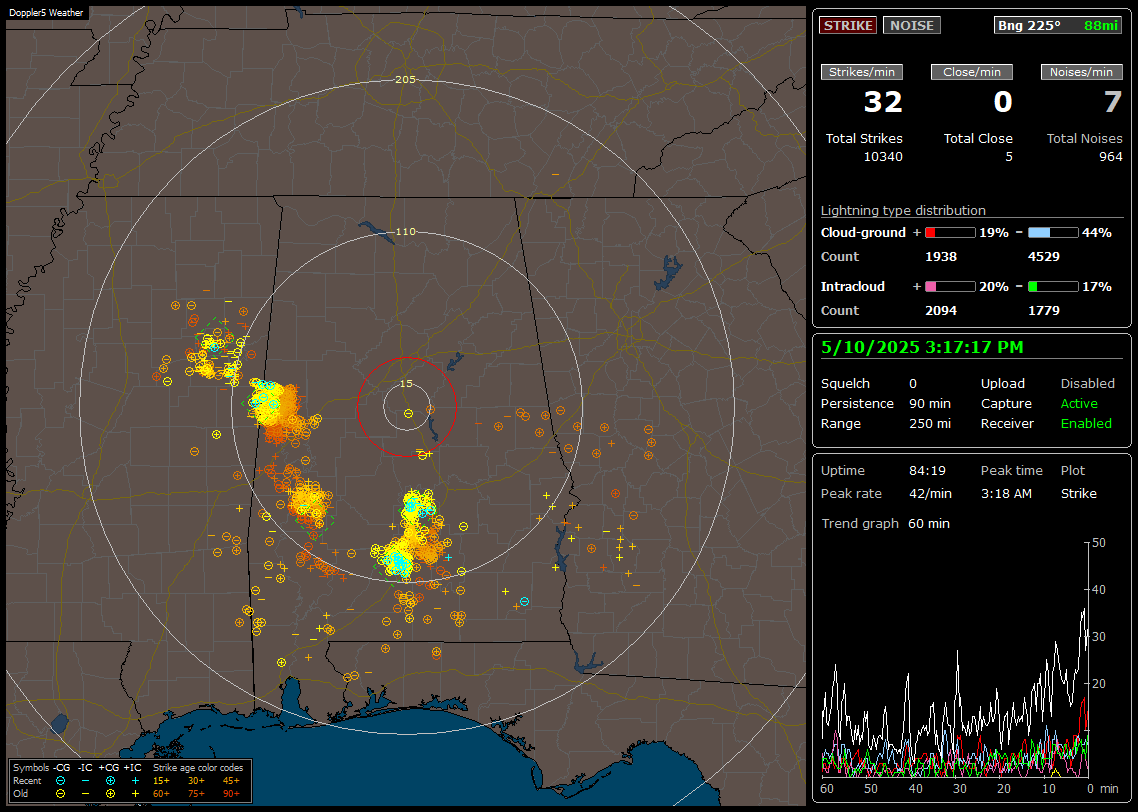
Task: Click the Trend graph 60 min value
Action: pos(928,524)
